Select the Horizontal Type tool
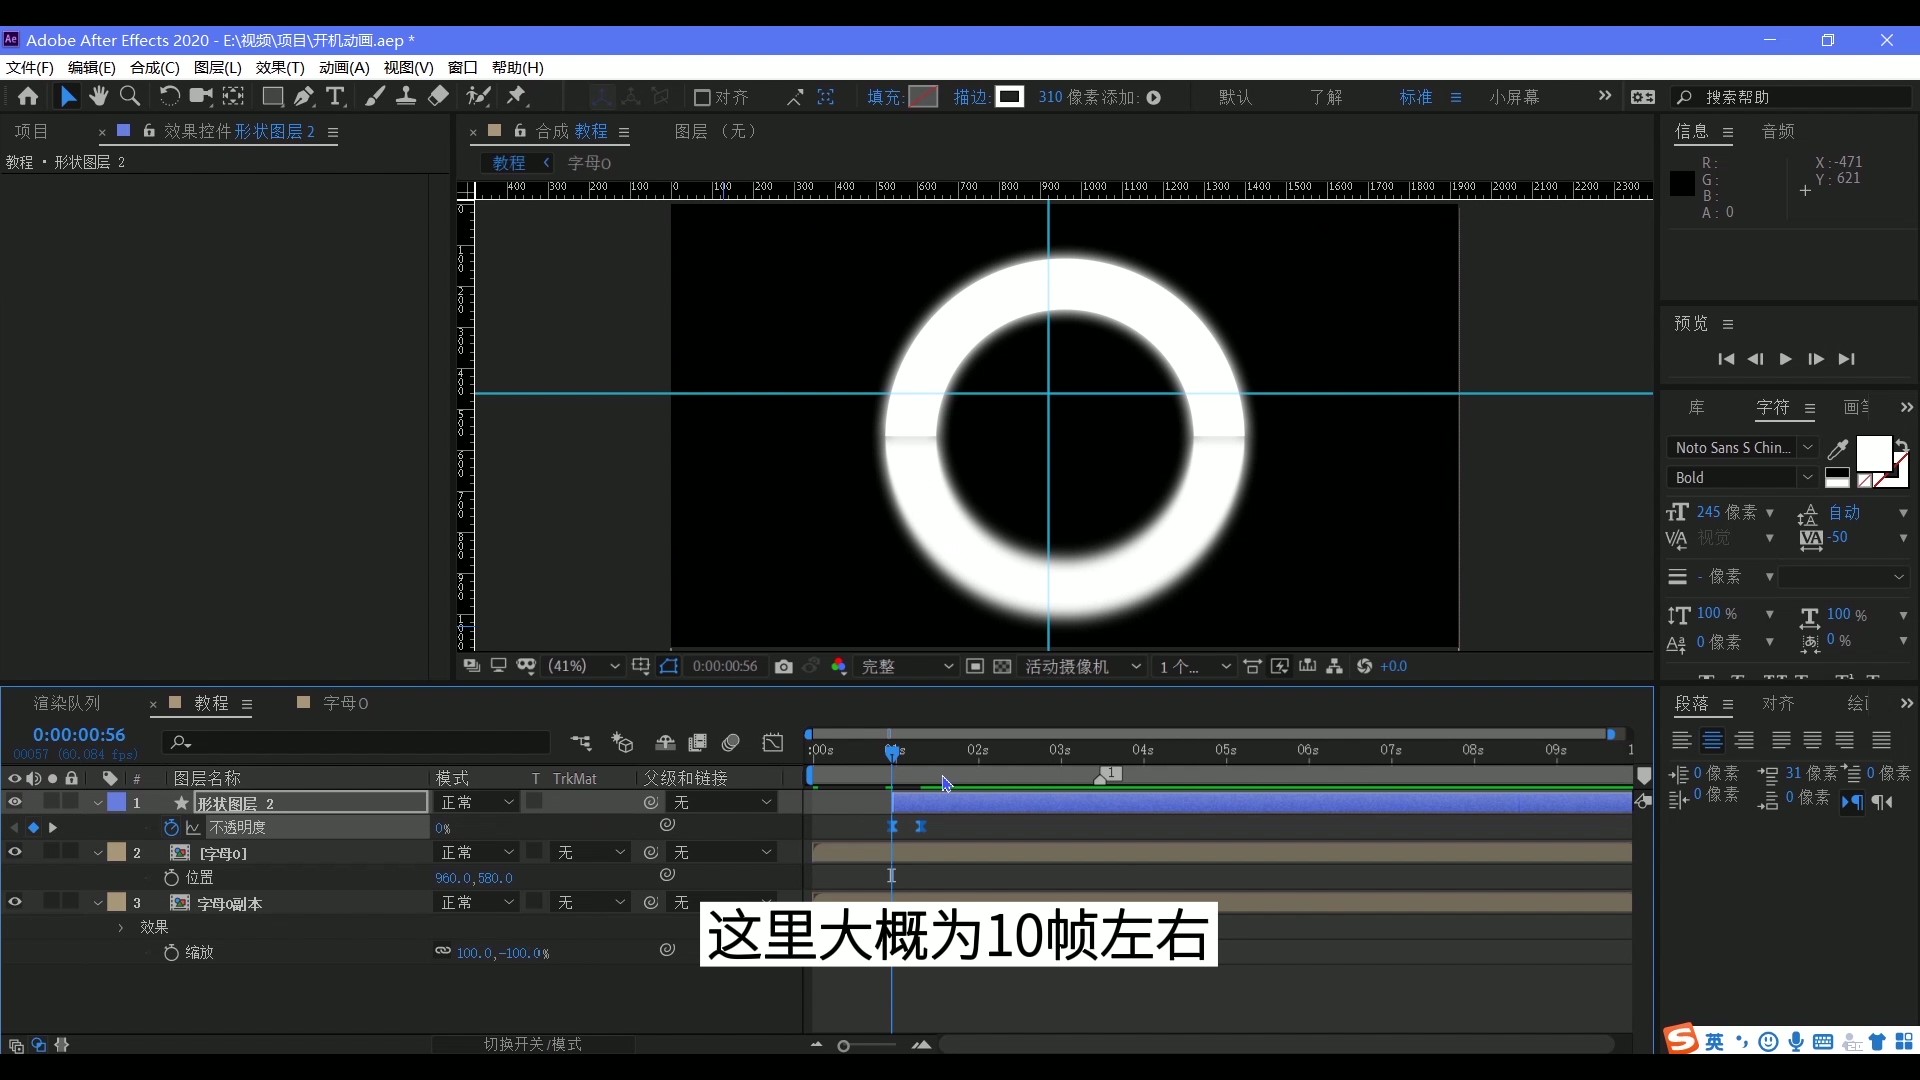Screen dimensions: 1920x1080 point(337,96)
